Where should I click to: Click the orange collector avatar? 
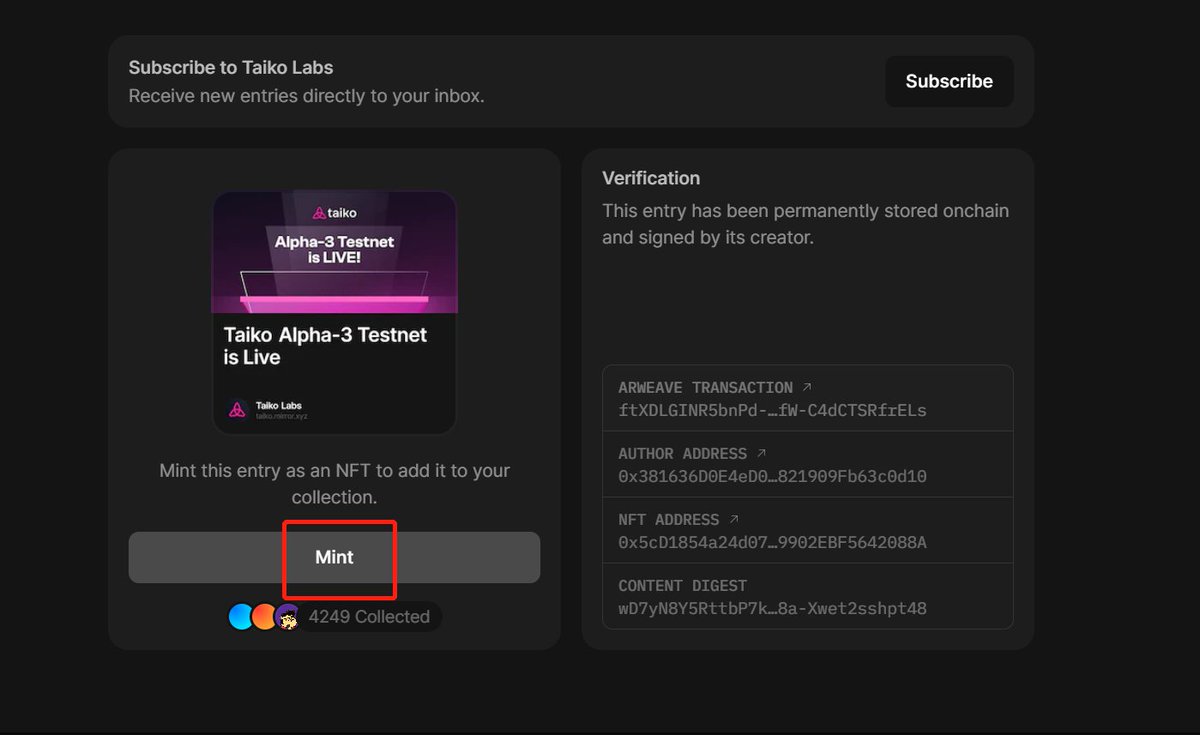click(x=264, y=617)
